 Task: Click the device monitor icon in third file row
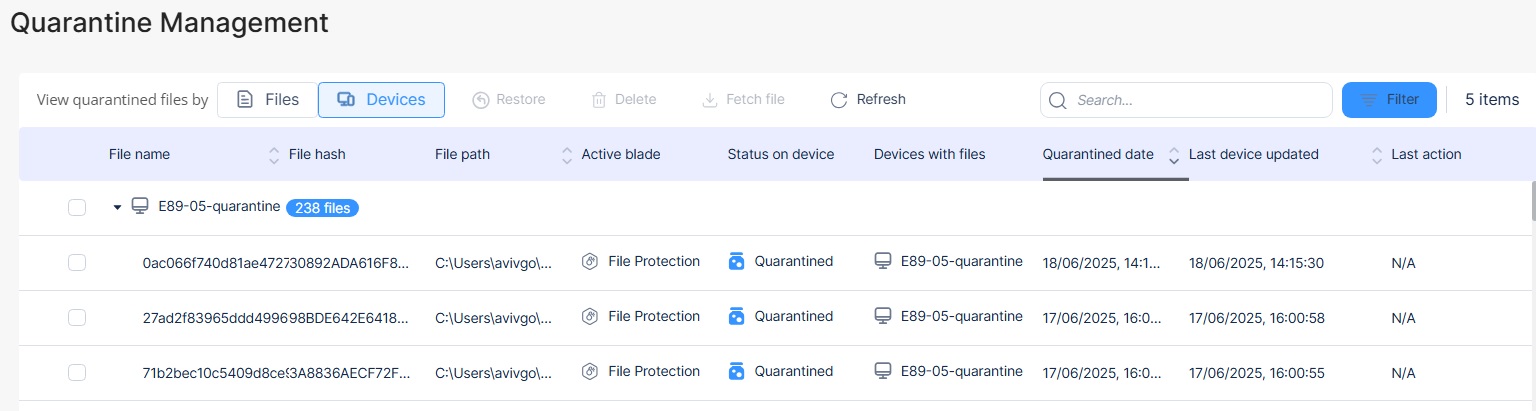[x=883, y=371]
